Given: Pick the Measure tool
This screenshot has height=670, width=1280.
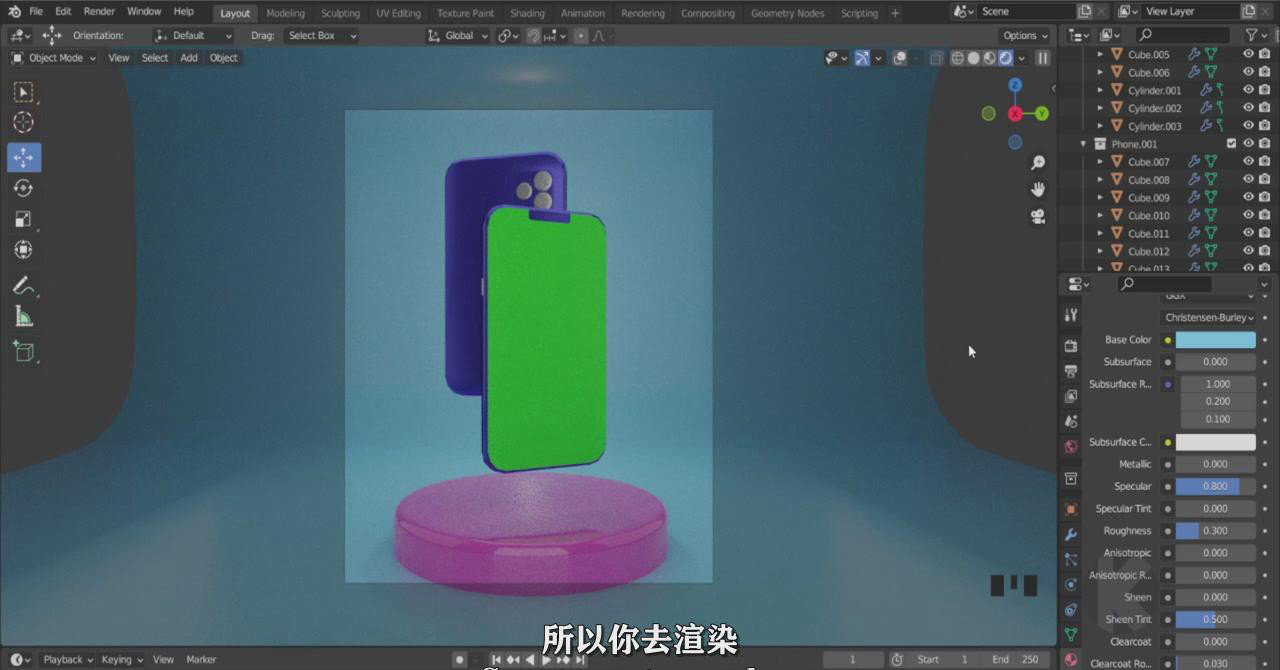Looking at the screenshot, I should [23, 318].
